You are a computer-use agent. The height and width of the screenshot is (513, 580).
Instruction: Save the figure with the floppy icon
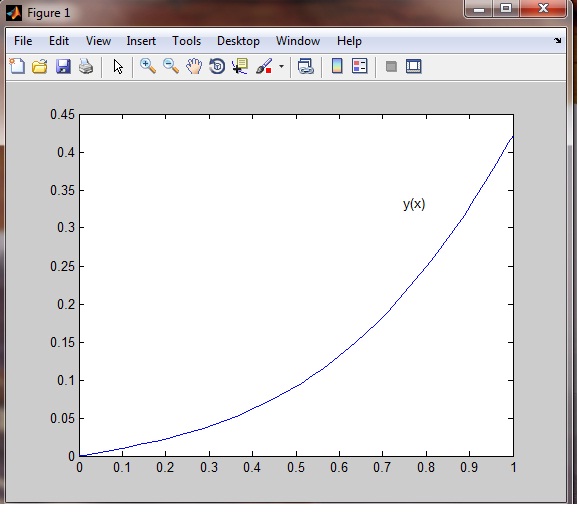(63, 67)
